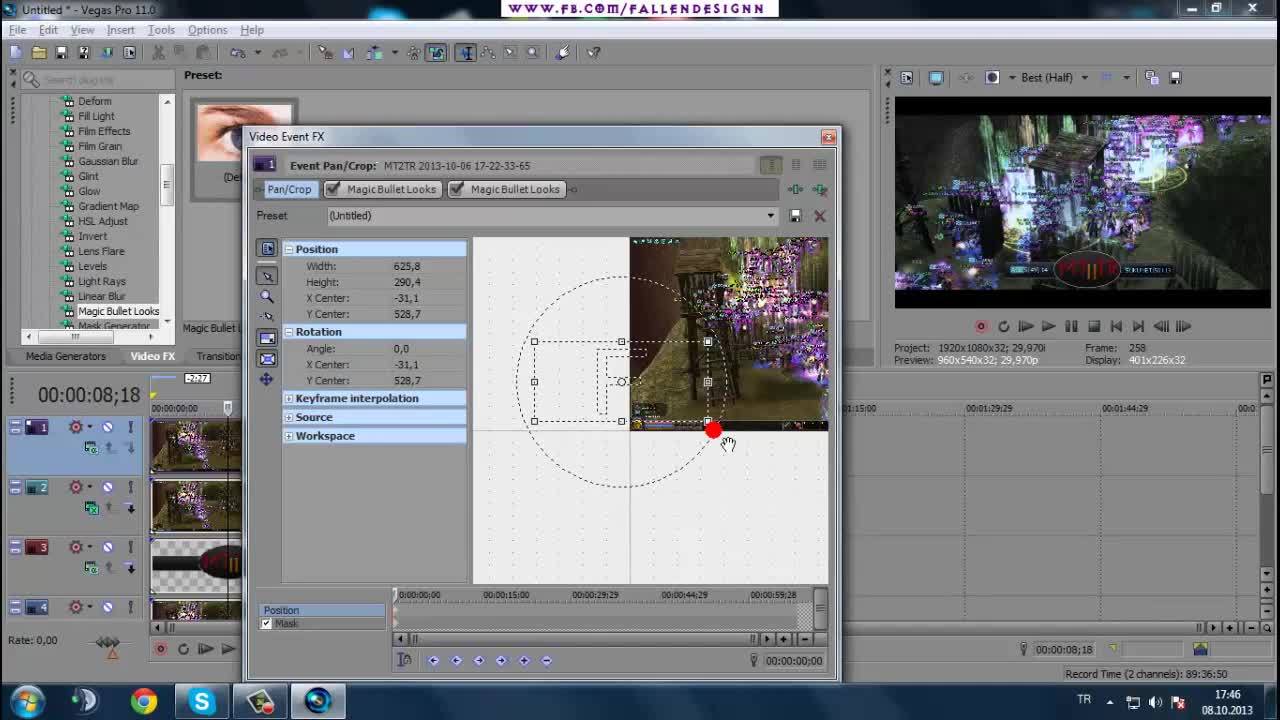Image resolution: width=1280 pixels, height=720 pixels.
Task: Jump to the first keyframe in the keyframe controller
Action: tap(434, 660)
